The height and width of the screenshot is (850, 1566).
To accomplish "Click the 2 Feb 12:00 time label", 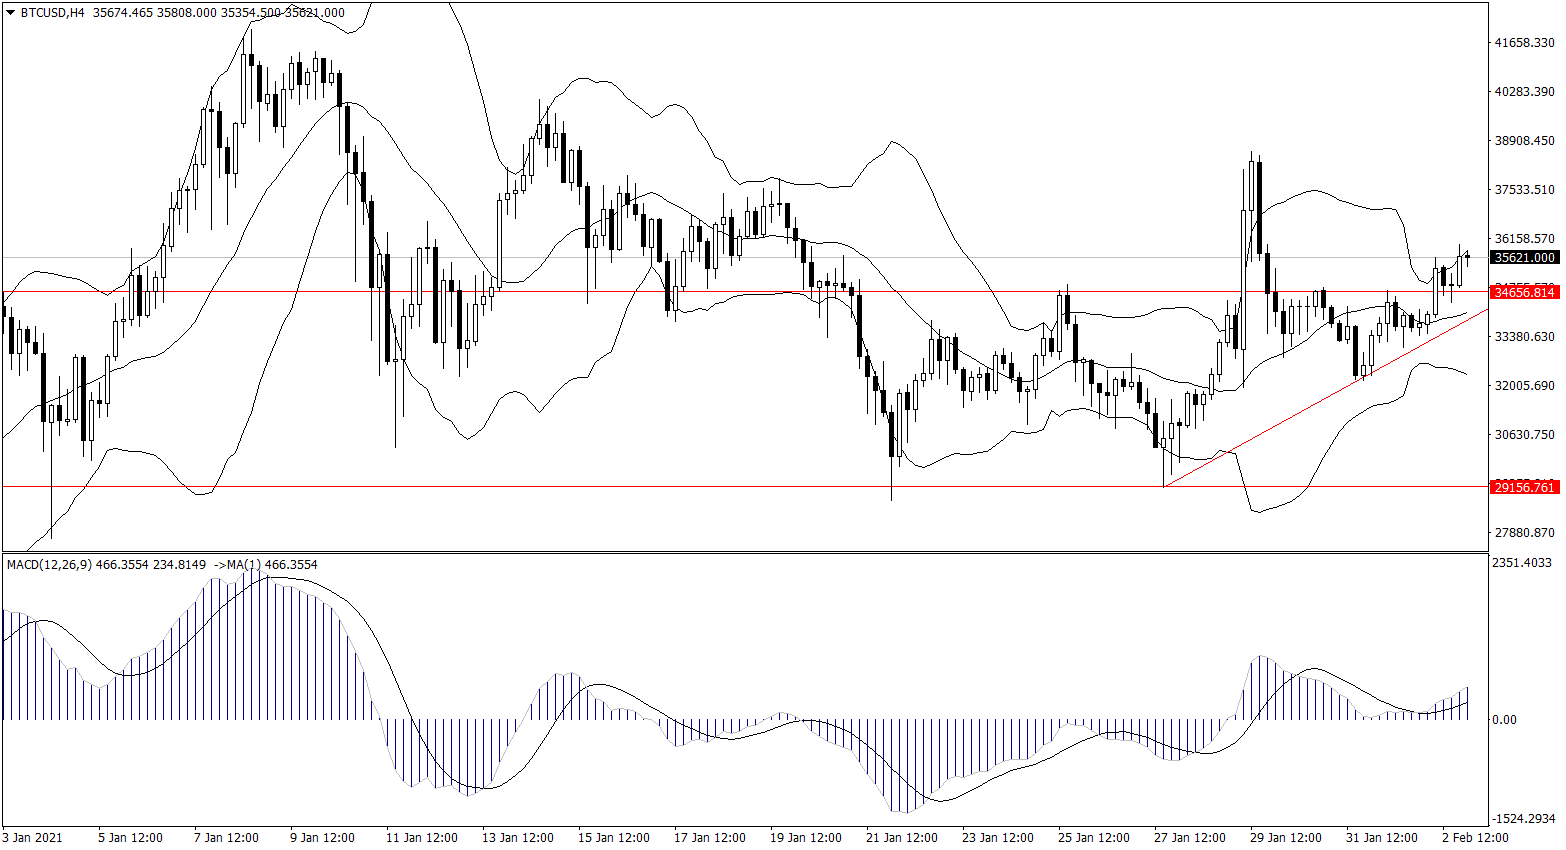I will point(1475,838).
